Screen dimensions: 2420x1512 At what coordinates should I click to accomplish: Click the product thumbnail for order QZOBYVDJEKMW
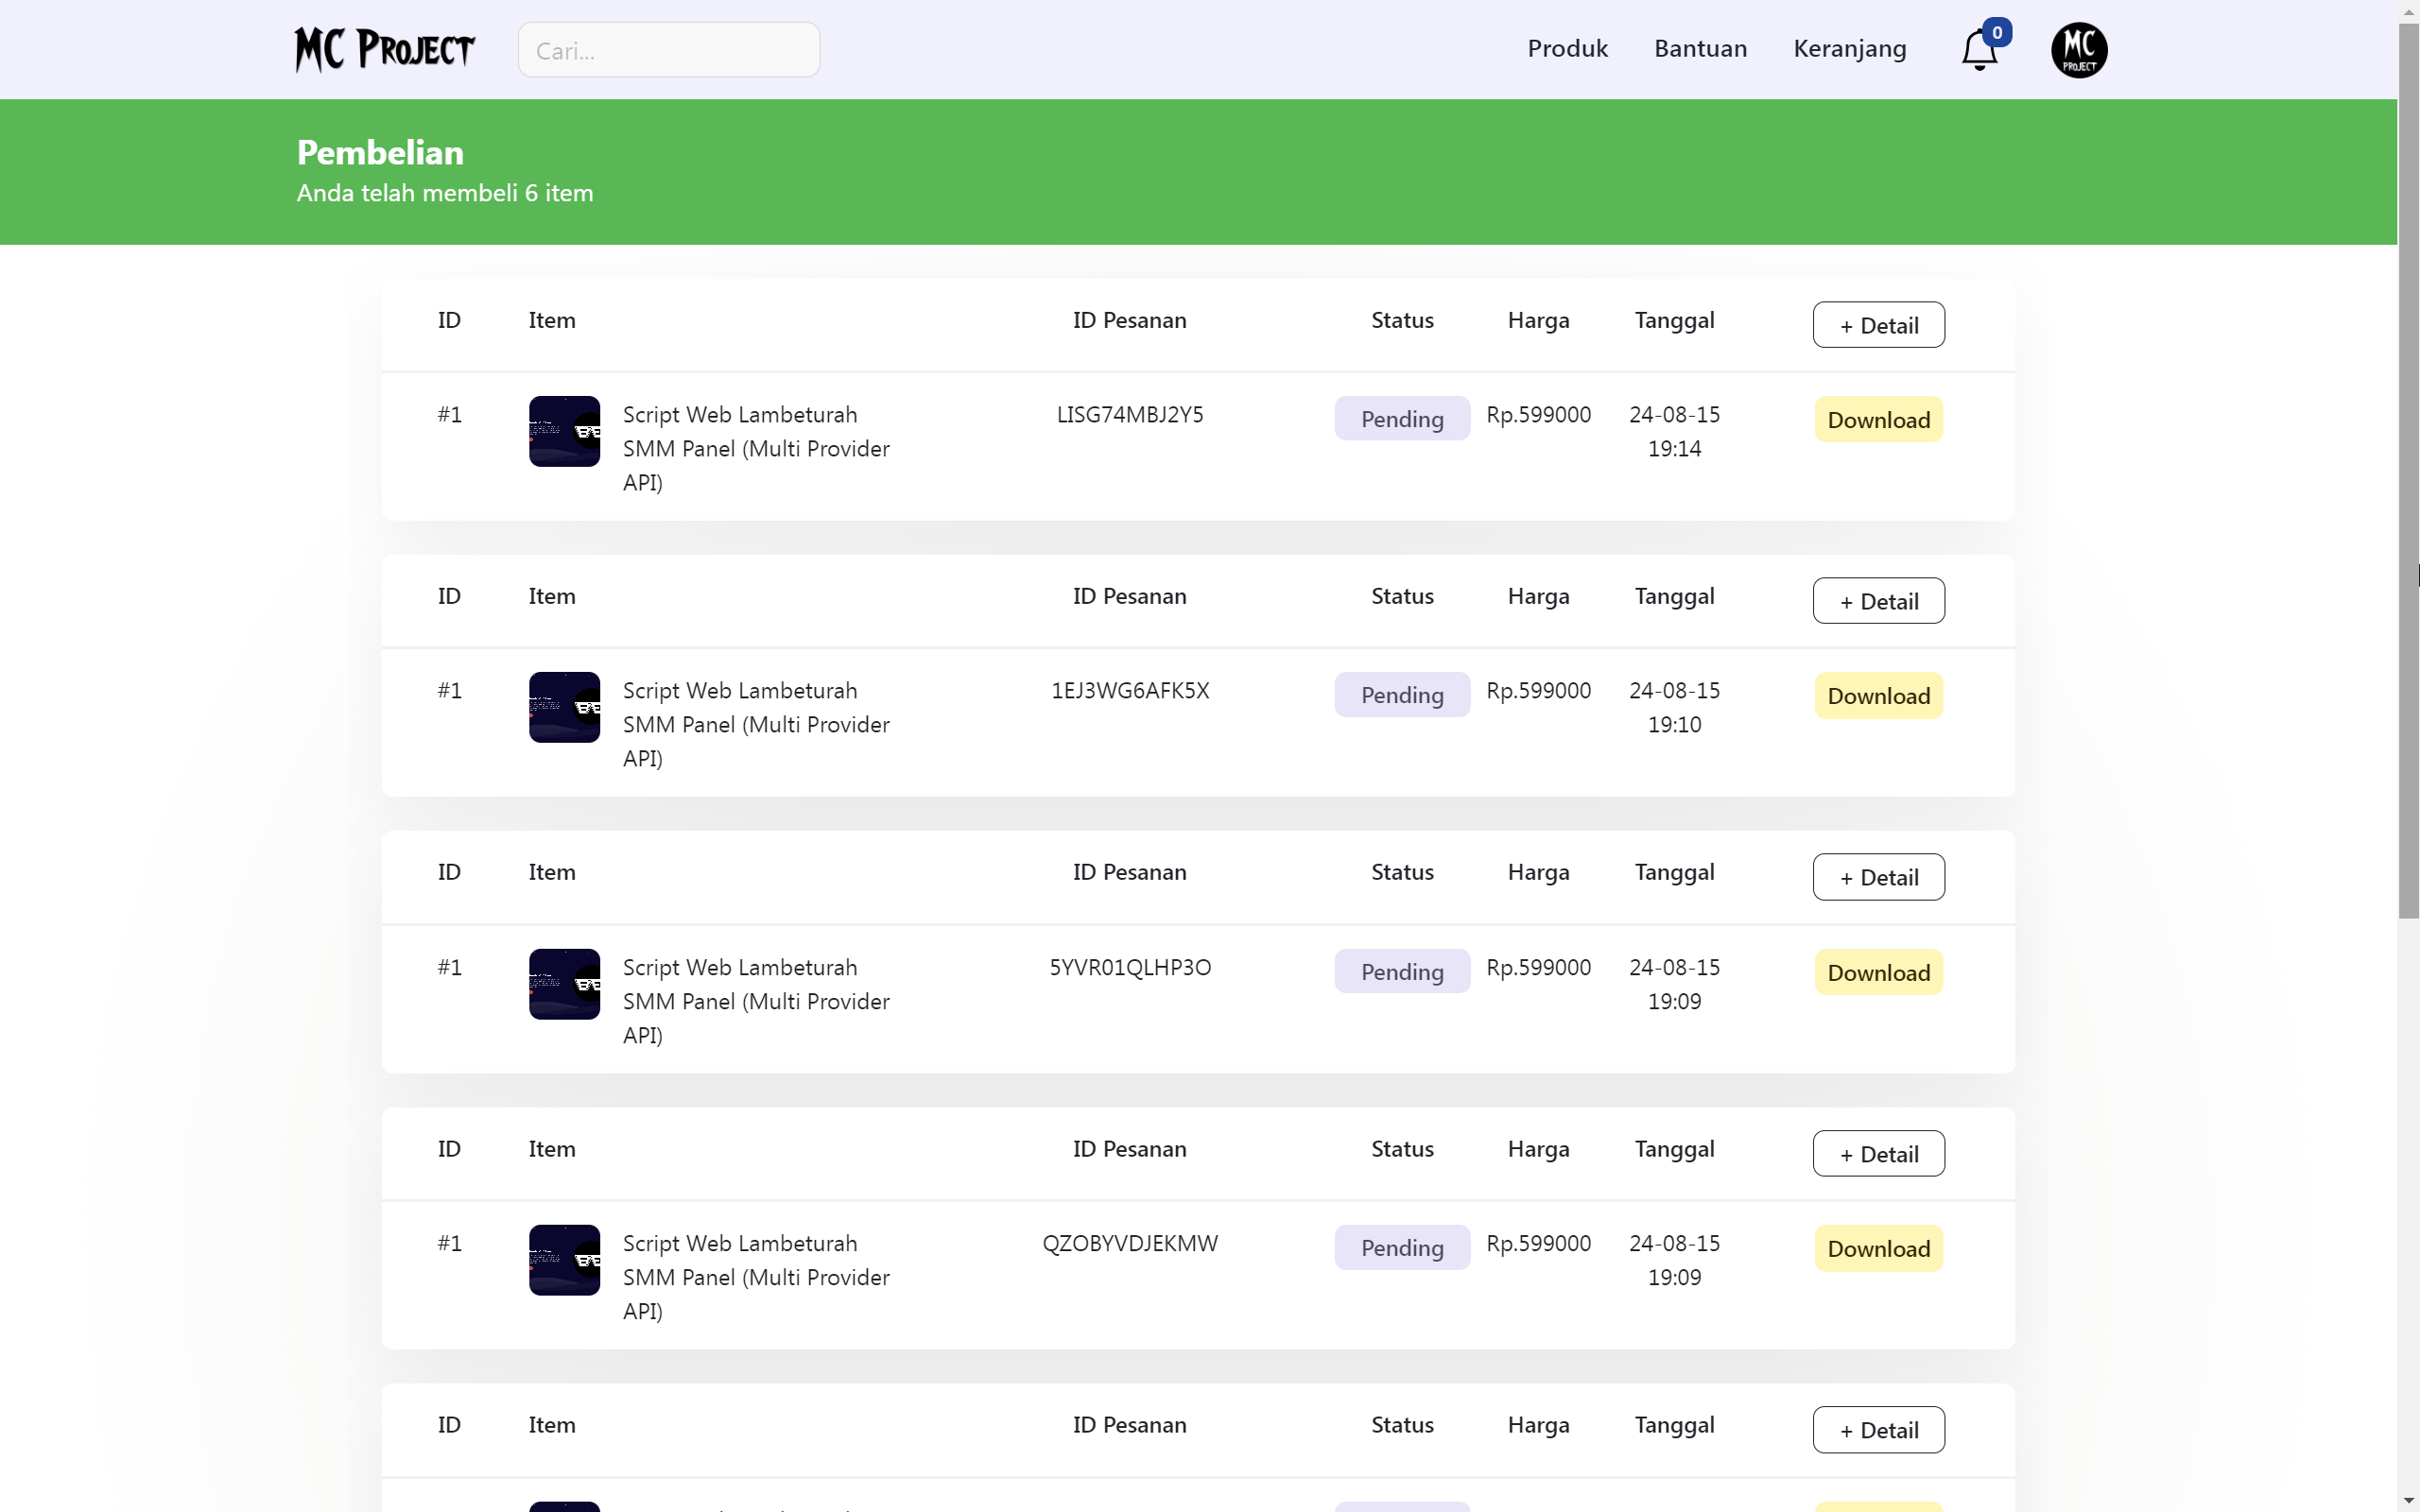[x=563, y=1259]
